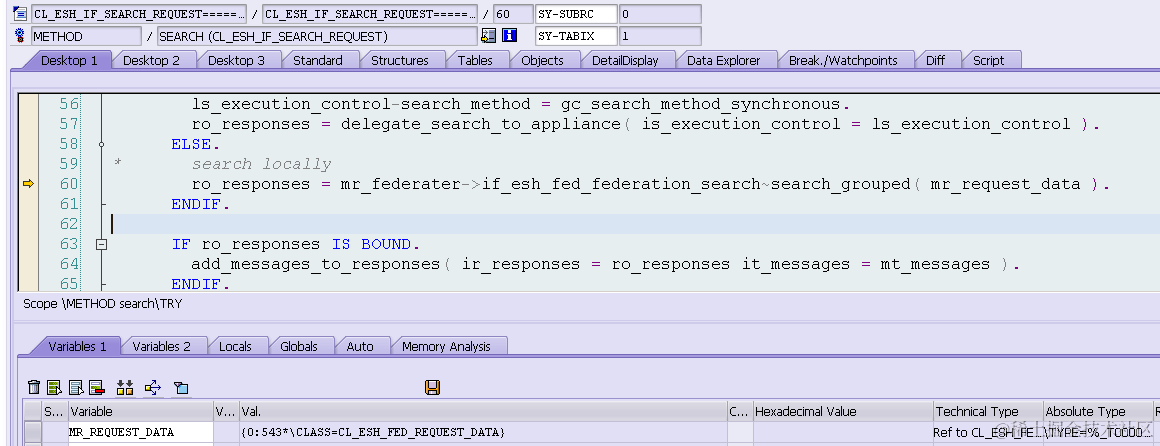This screenshot has height=446, width=1160.
Task: Click code line 60 with search_grouped call
Action: [650, 184]
